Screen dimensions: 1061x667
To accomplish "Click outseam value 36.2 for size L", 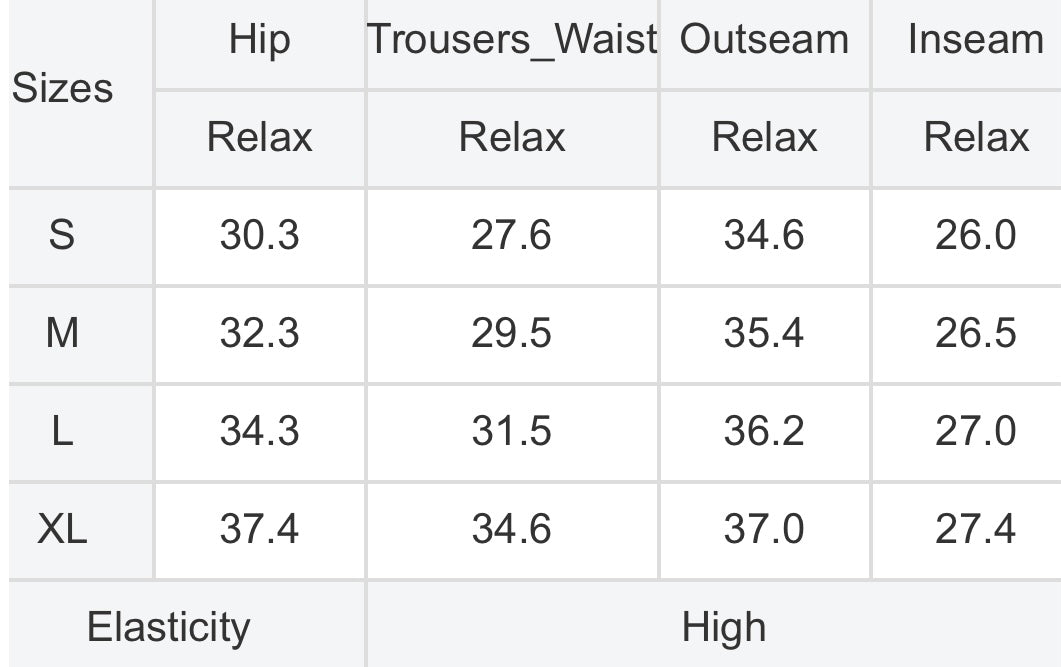I will coord(764,432).
